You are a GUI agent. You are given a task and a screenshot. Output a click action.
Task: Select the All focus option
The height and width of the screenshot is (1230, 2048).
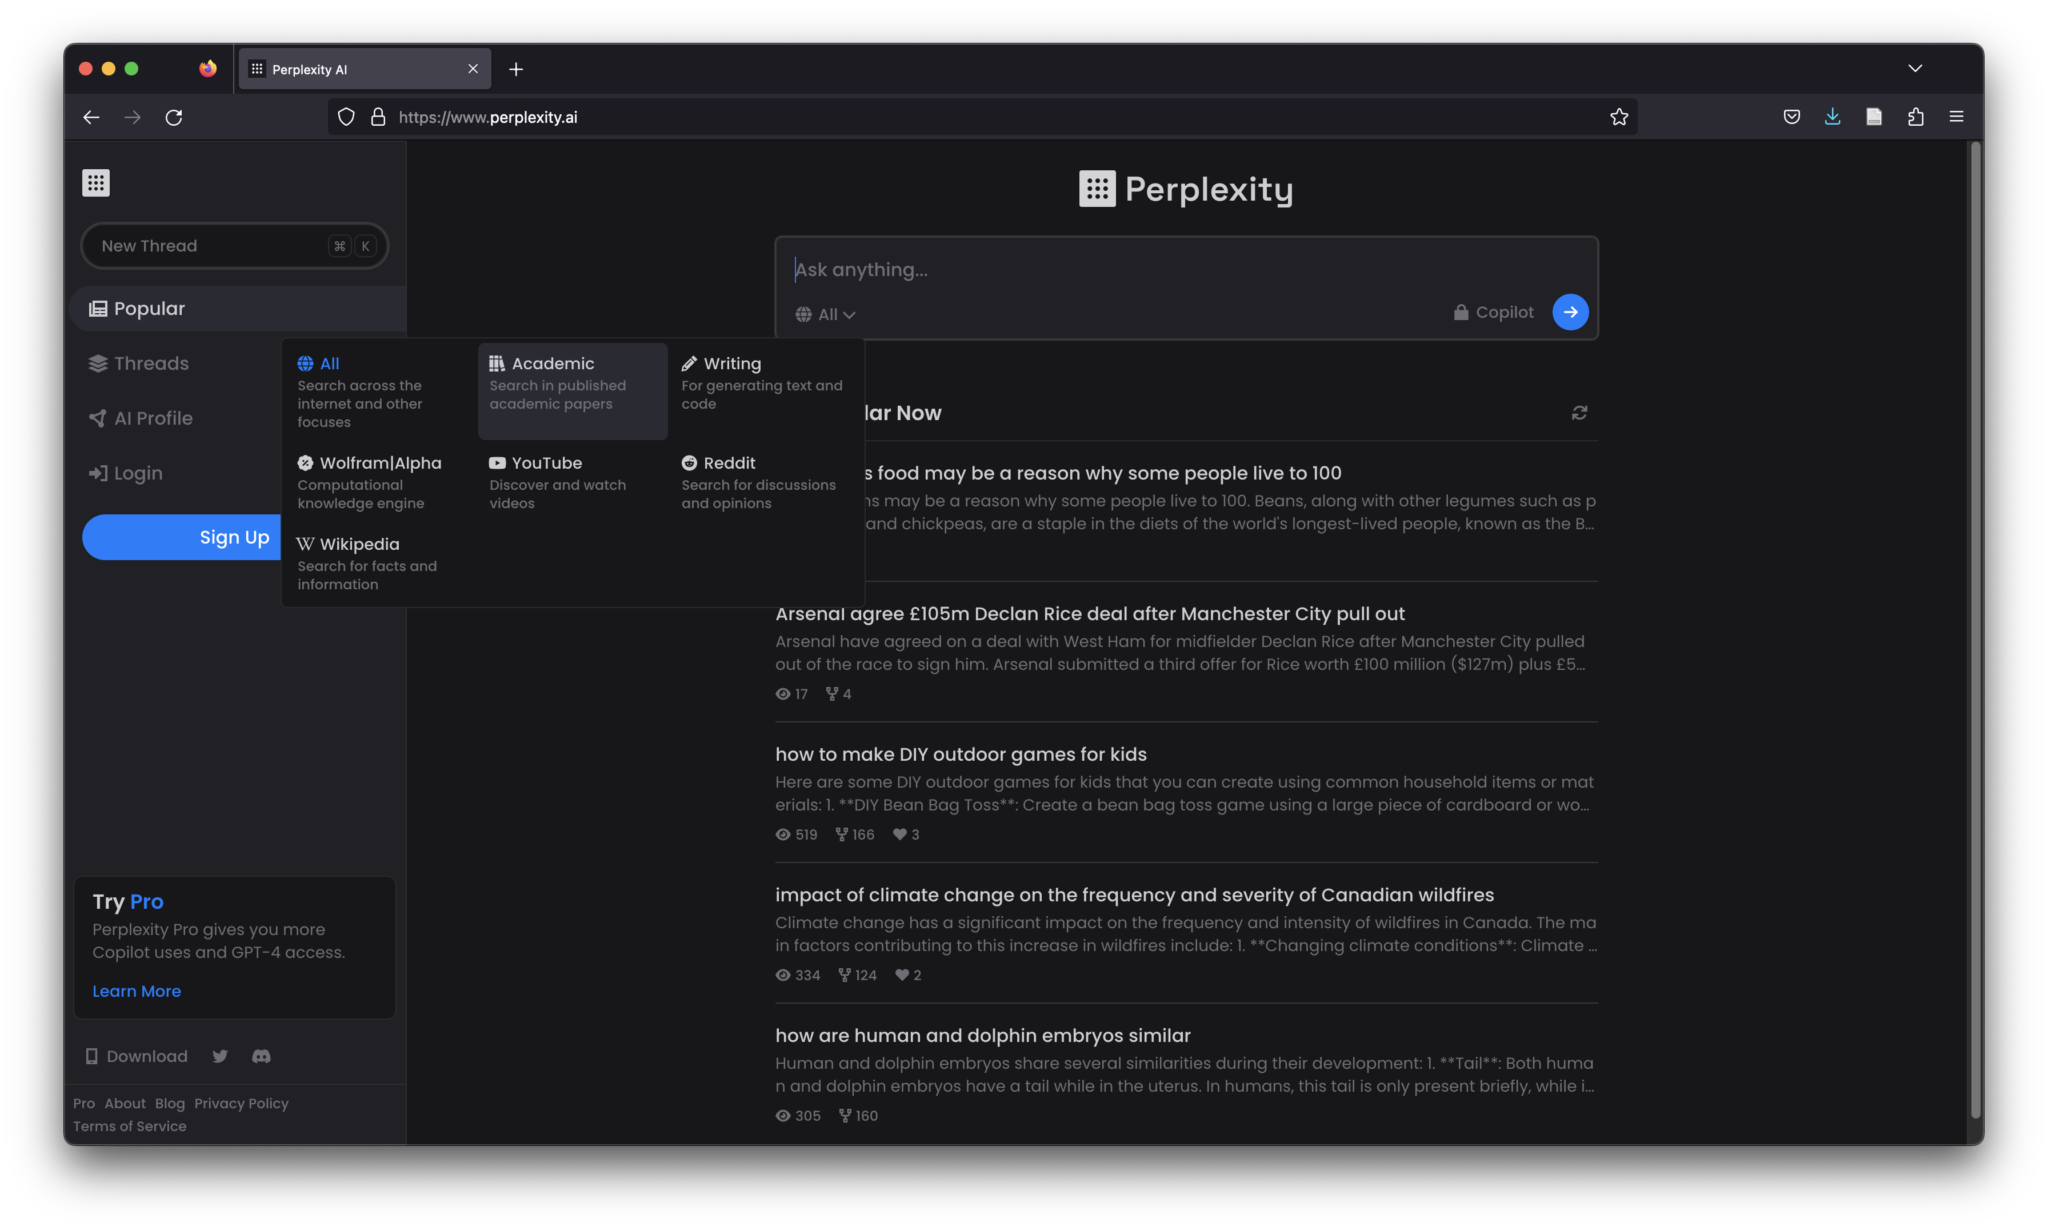[380, 392]
